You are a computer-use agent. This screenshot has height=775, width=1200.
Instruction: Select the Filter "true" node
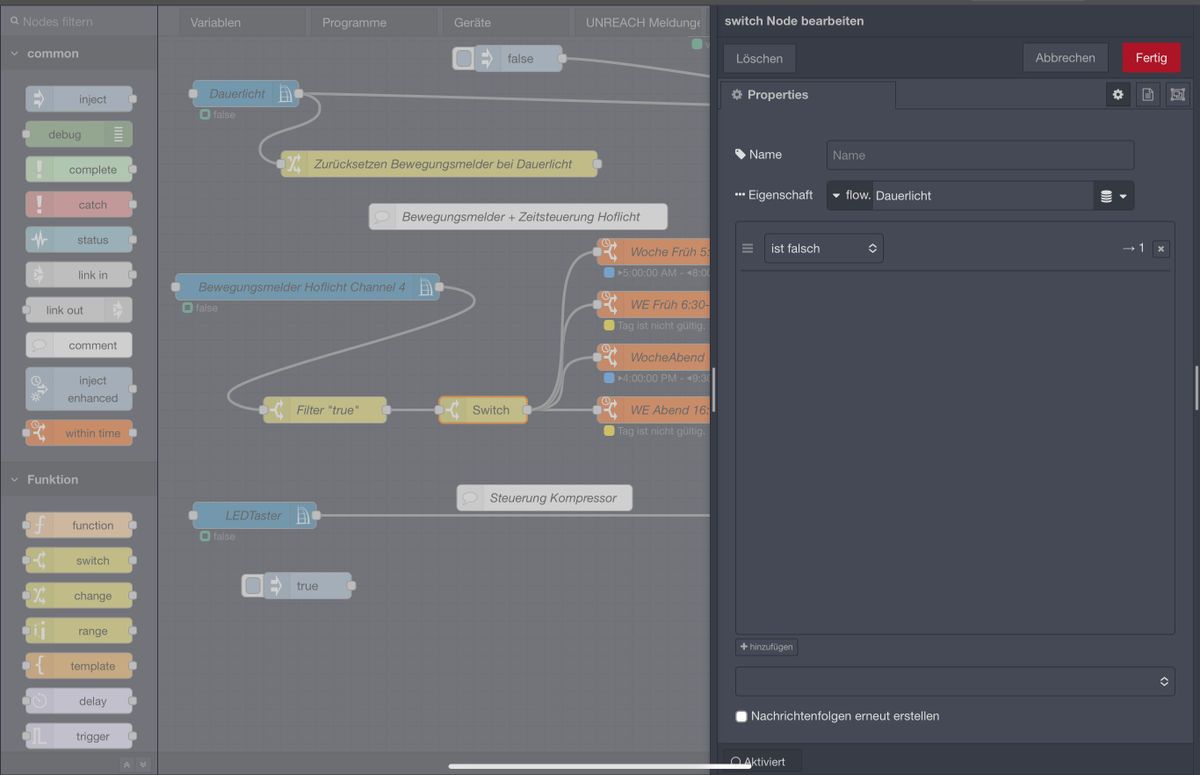[x=325, y=410]
